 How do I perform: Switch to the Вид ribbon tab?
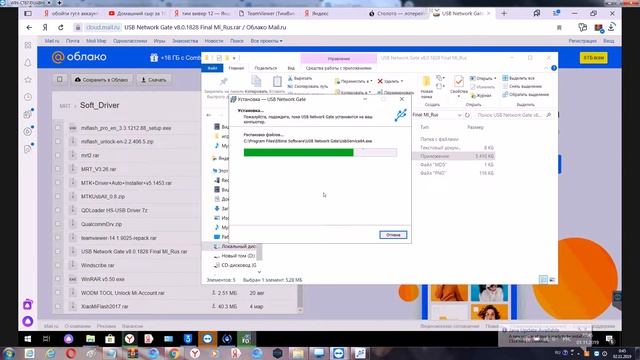pyautogui.click(x=291, y=68)
